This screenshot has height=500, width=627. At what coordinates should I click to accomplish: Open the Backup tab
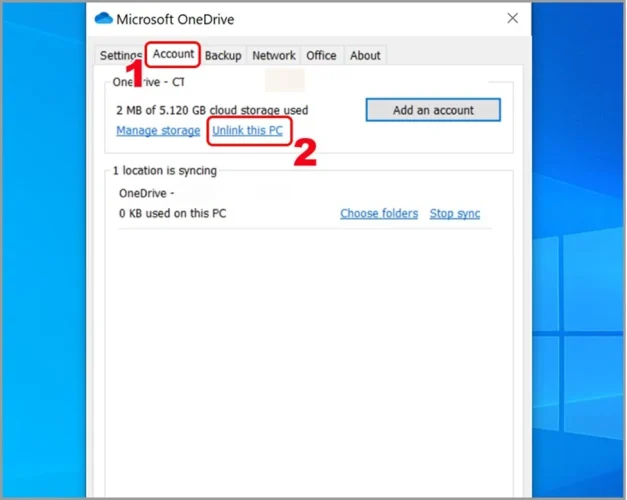(x=223, y=55)
